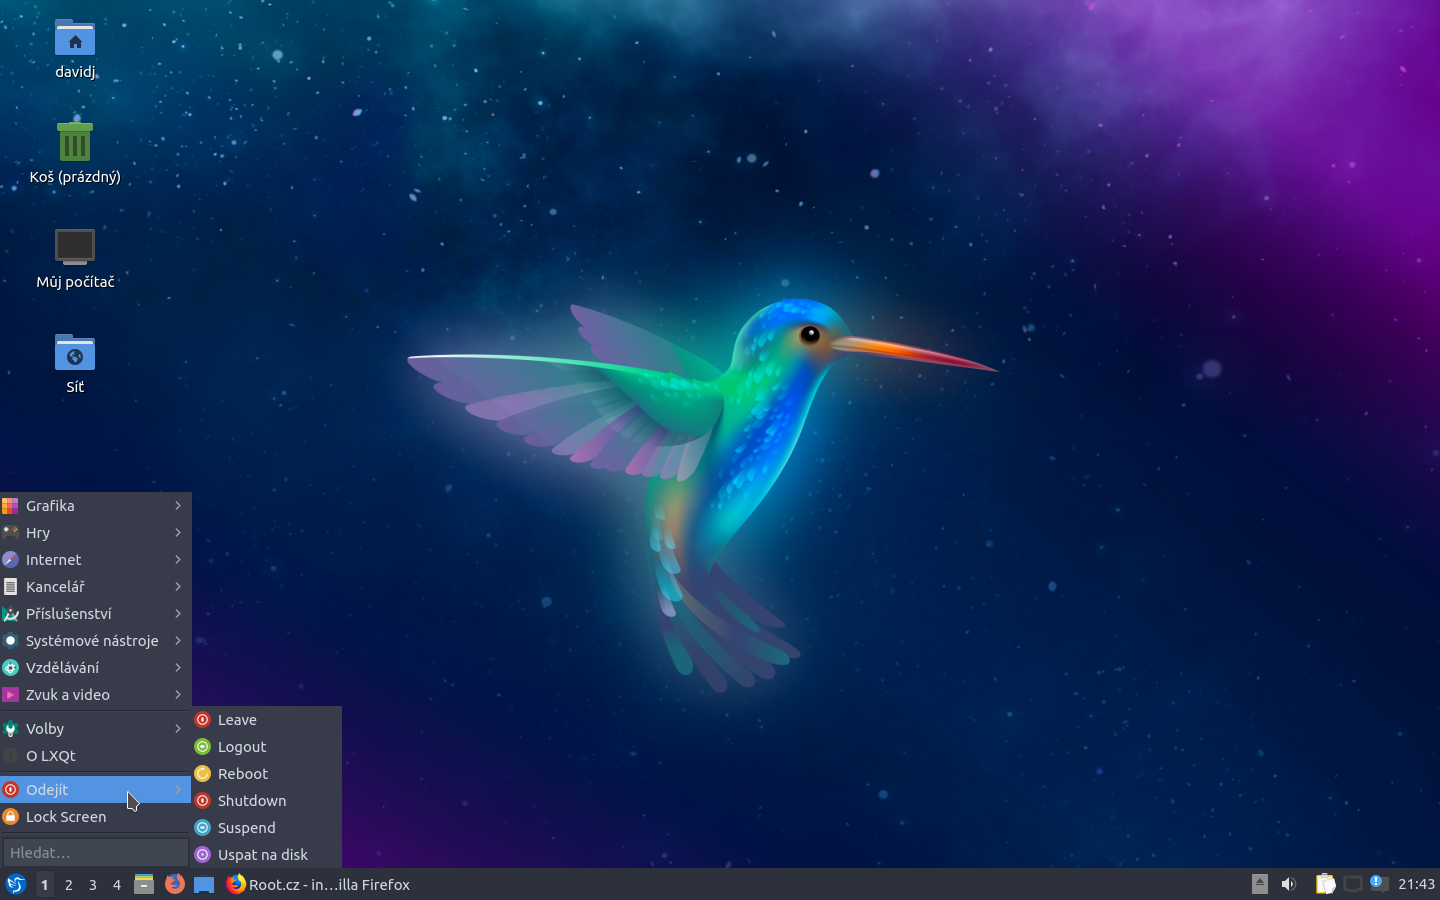The width and height of the screenshot is (1440, 900).
Task: Switch to workspace 2 on the taskbar
Action: [x=68, y=885]
